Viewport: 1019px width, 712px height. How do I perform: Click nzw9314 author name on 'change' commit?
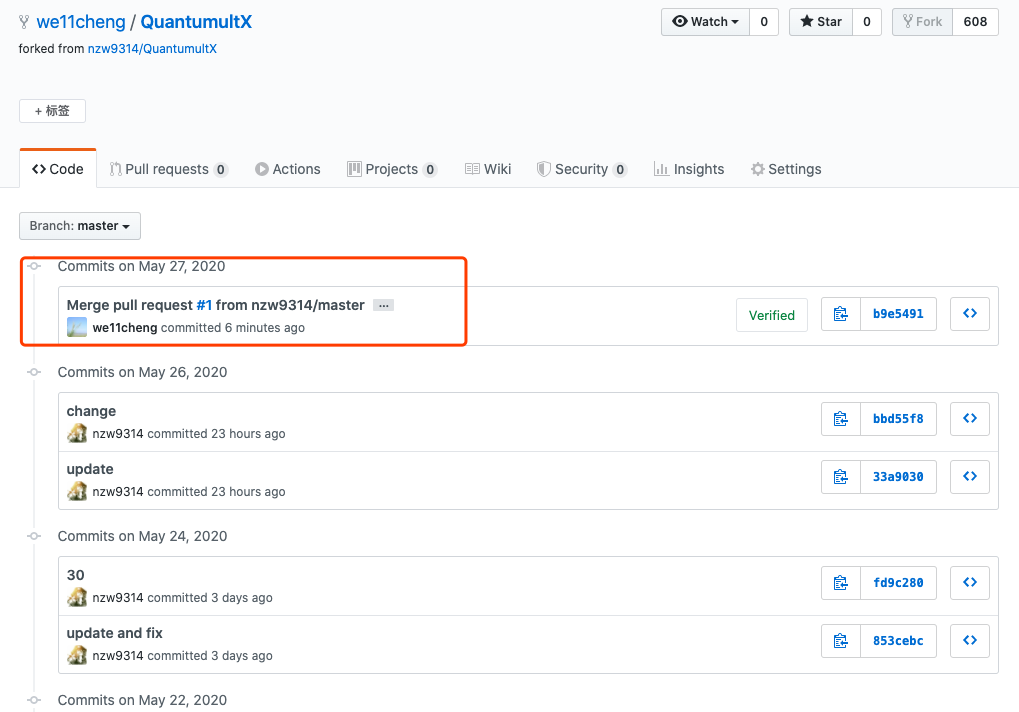coord(118,433)
